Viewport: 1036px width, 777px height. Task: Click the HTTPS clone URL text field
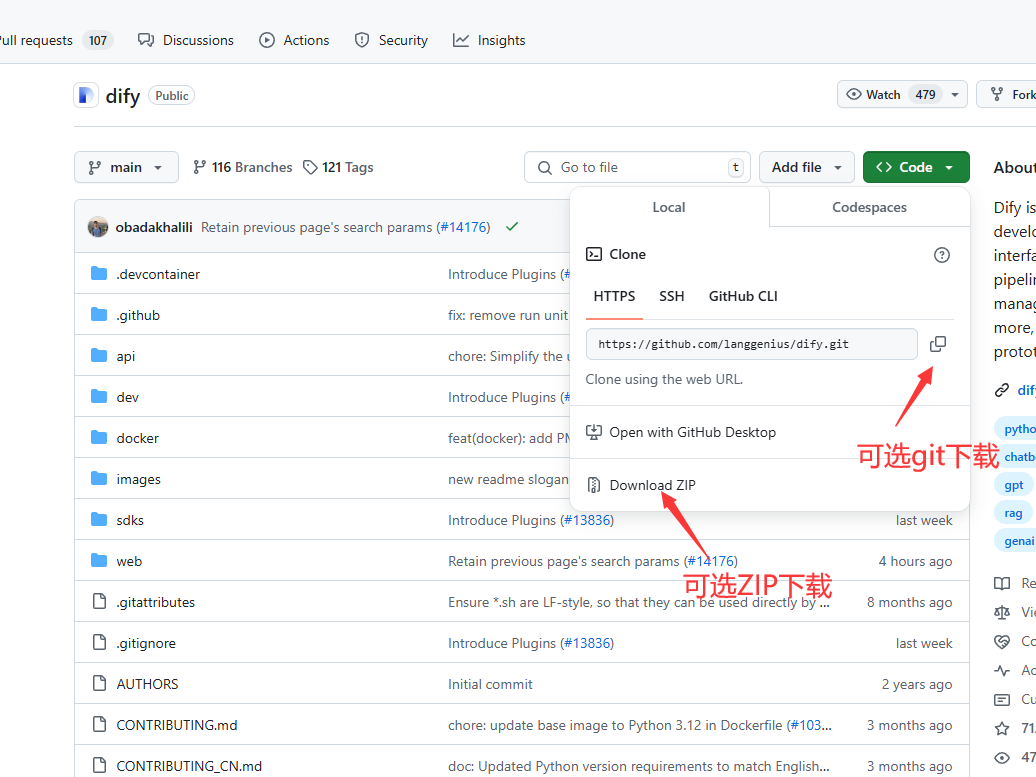click(x=751, y=344)
